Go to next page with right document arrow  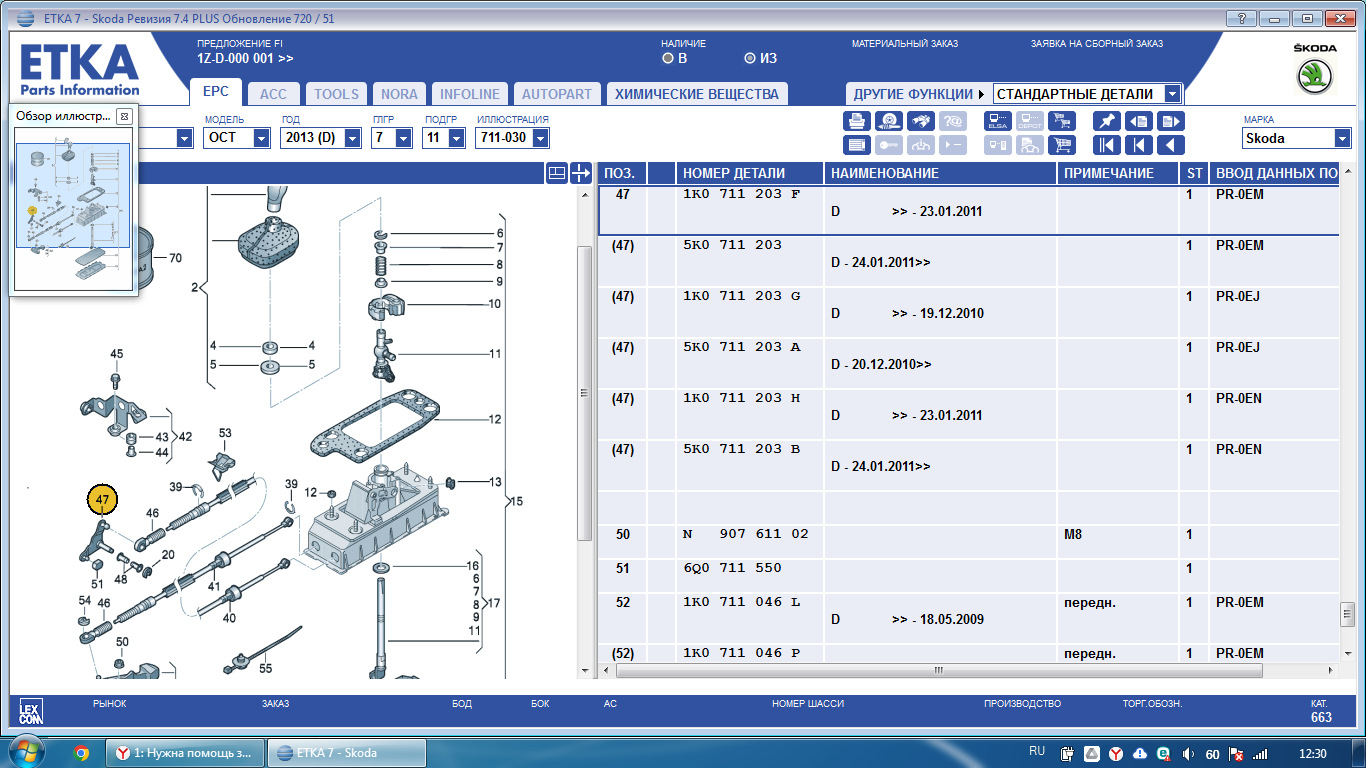tap(1170, 121)
